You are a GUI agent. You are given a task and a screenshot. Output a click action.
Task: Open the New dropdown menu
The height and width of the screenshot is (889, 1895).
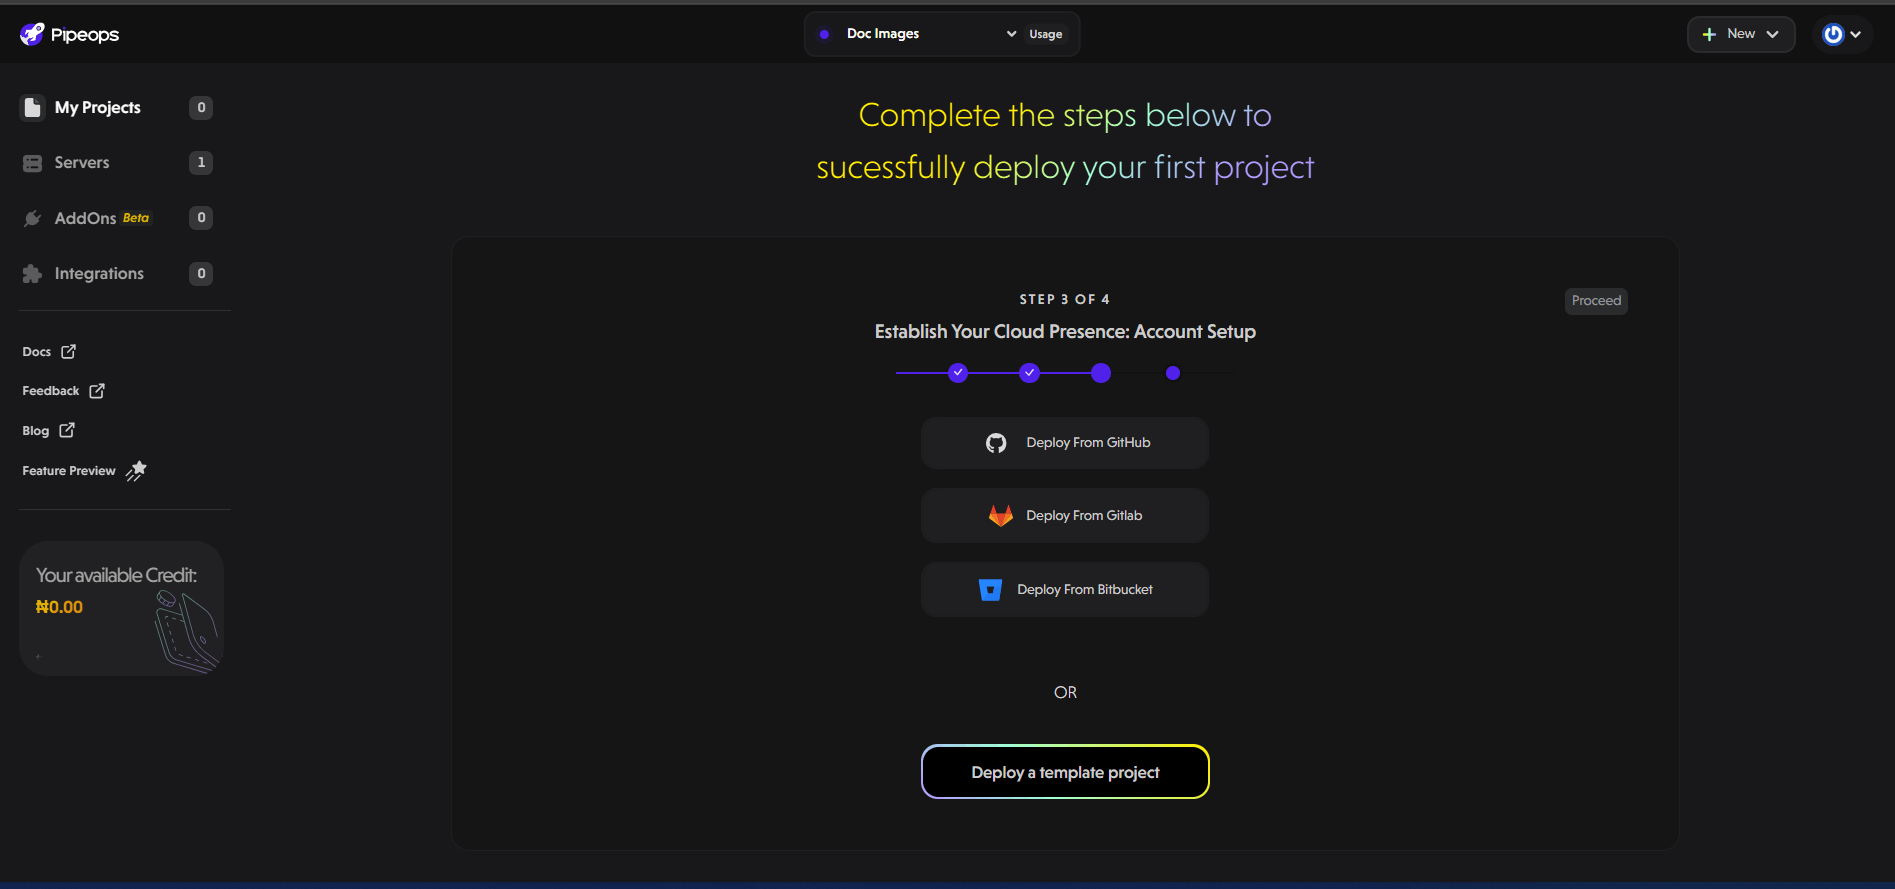[x=1741, y=34]
